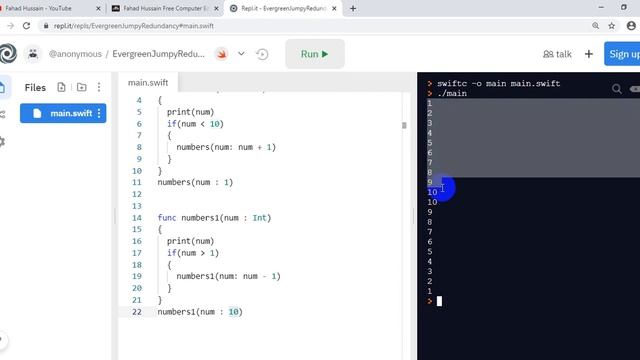
Task: Click the ./main console line
Action: [452, 93]
